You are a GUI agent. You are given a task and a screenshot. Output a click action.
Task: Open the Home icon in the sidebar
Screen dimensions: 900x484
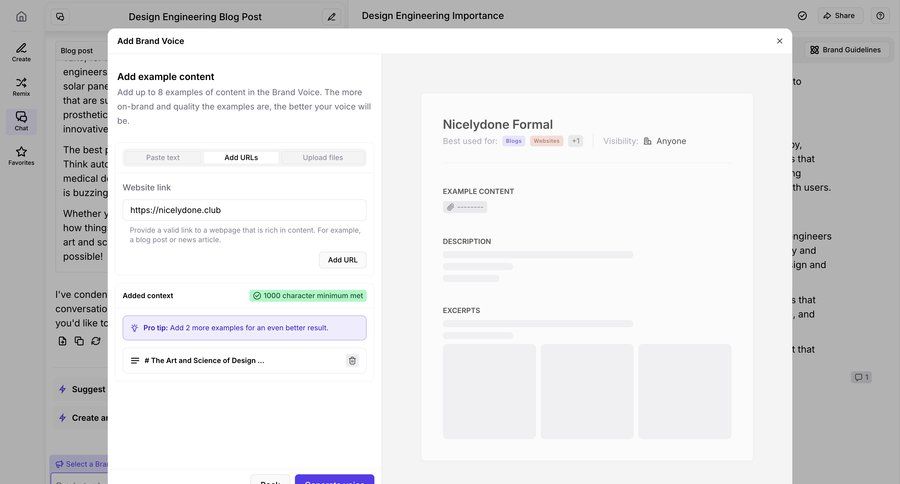click(21, 16)
